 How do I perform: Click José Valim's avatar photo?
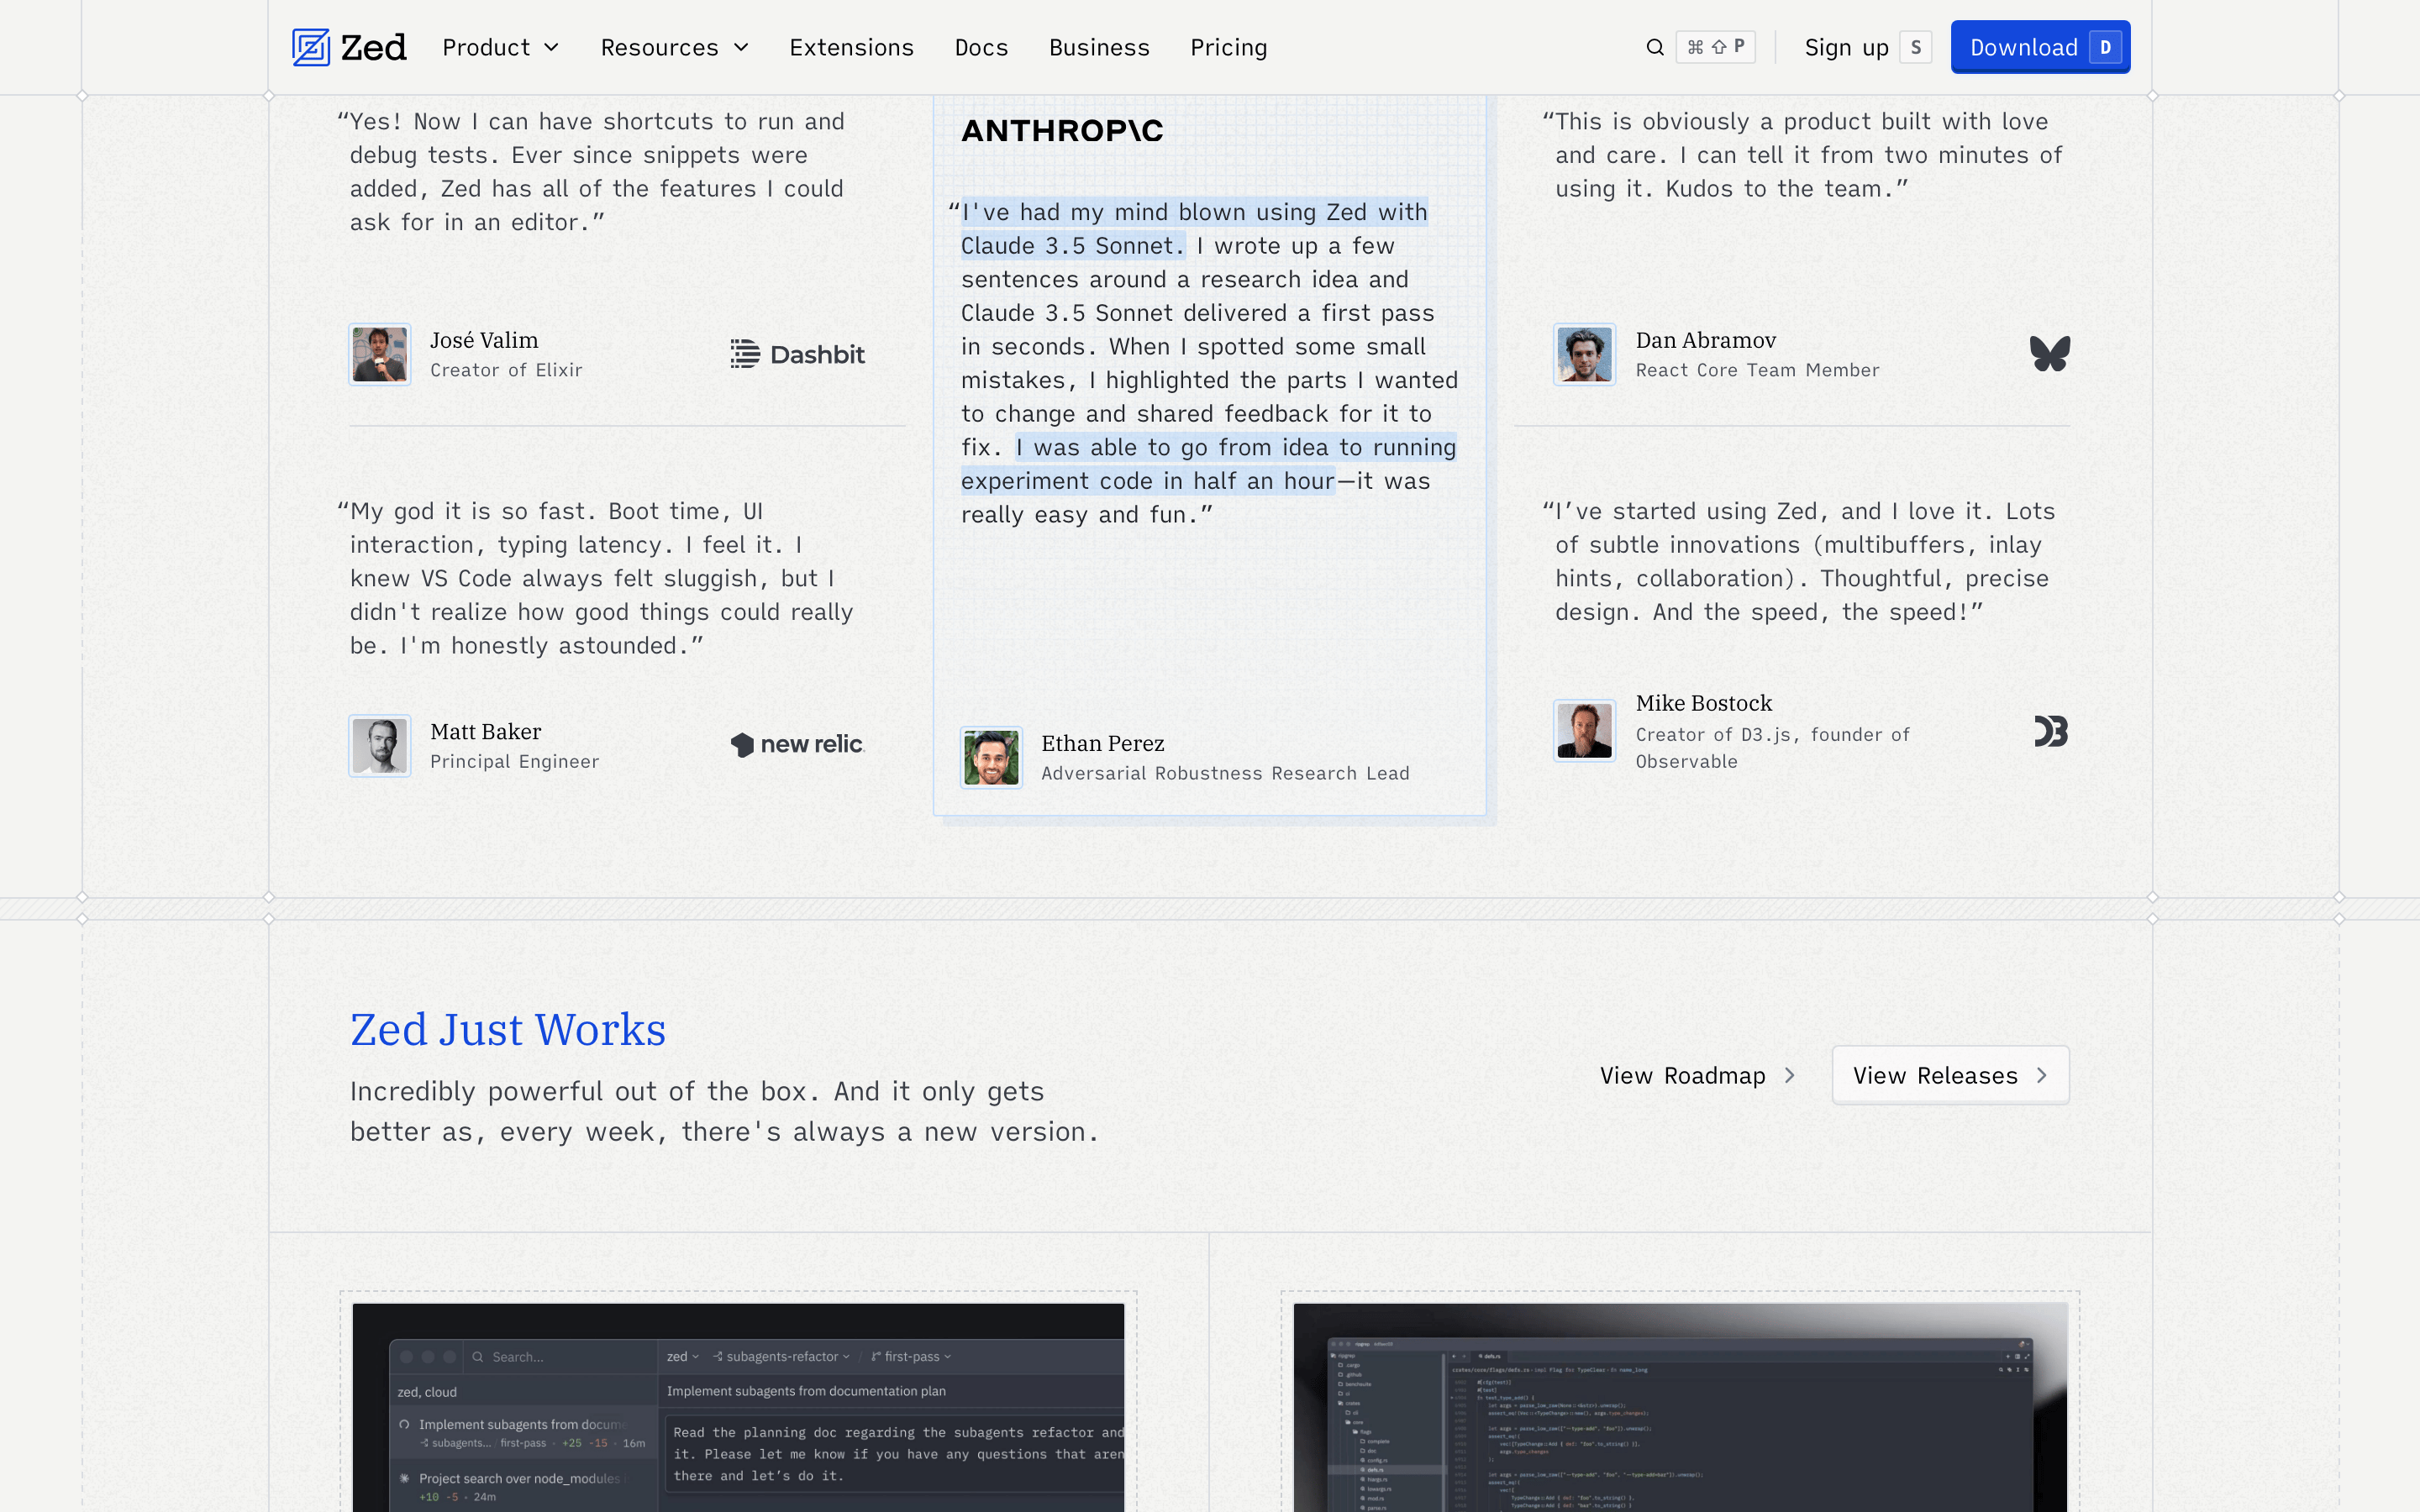click(380, 354)
